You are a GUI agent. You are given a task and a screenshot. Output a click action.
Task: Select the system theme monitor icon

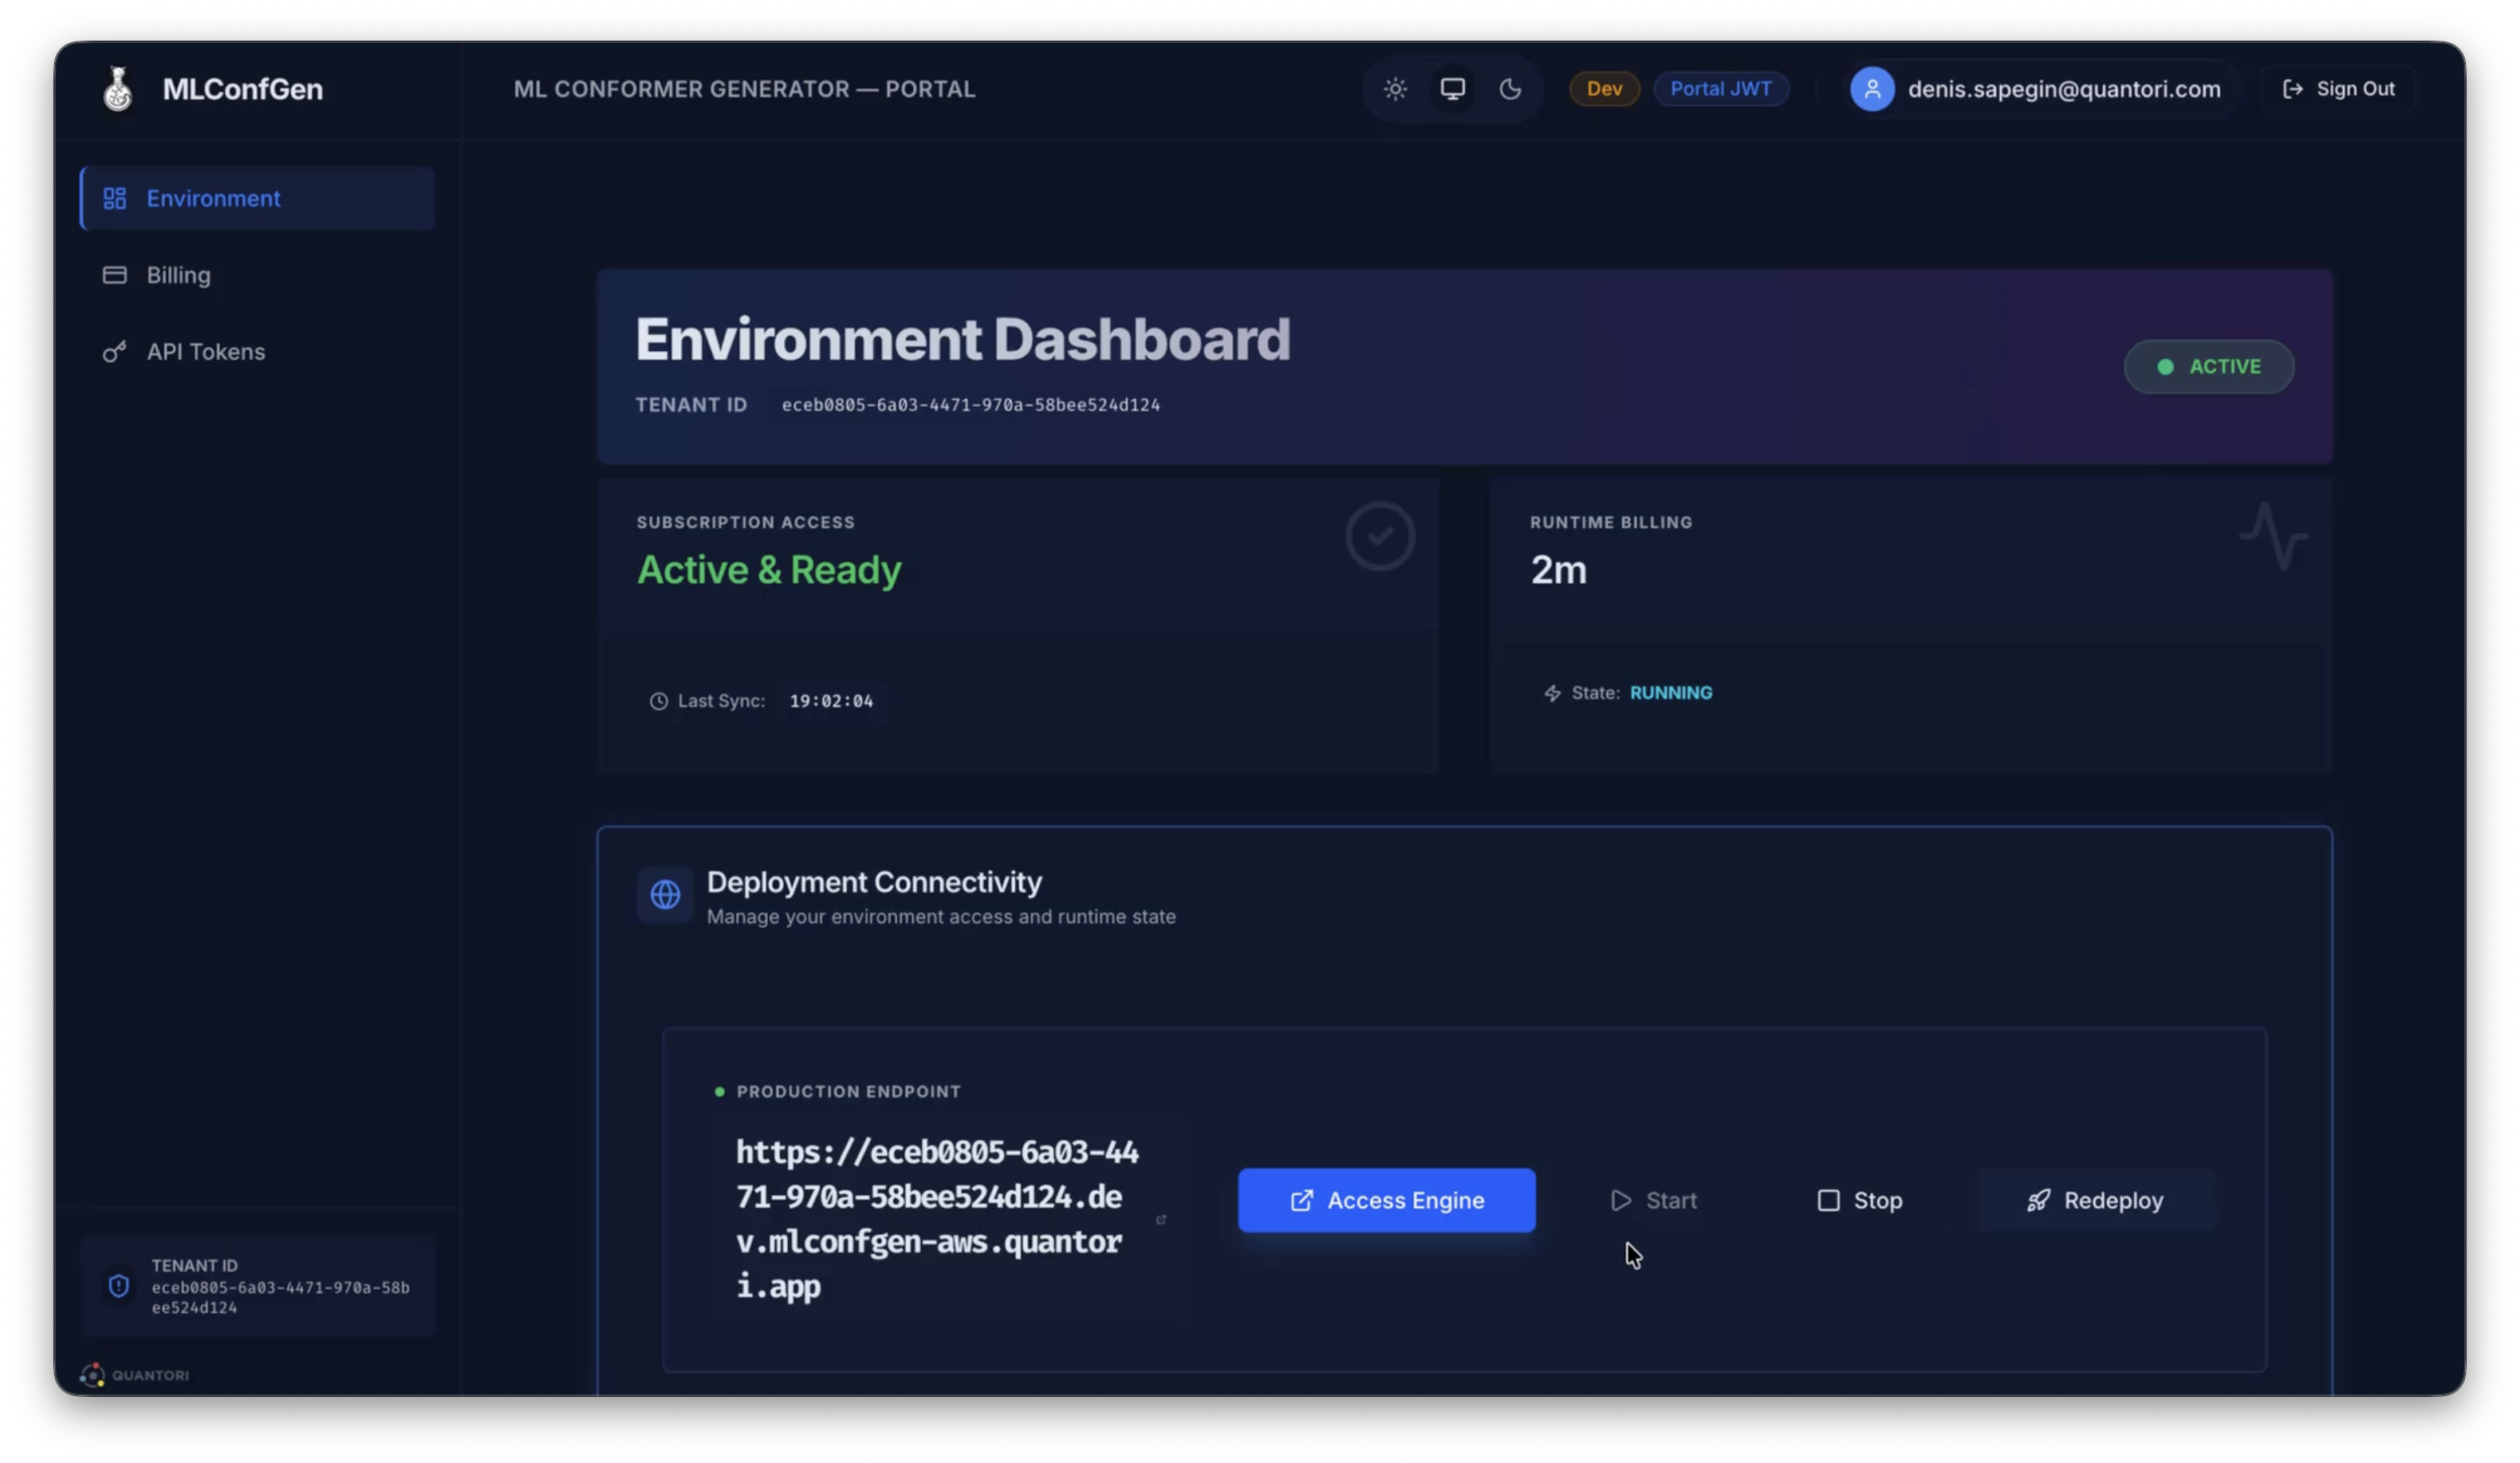coord(1452,89)
